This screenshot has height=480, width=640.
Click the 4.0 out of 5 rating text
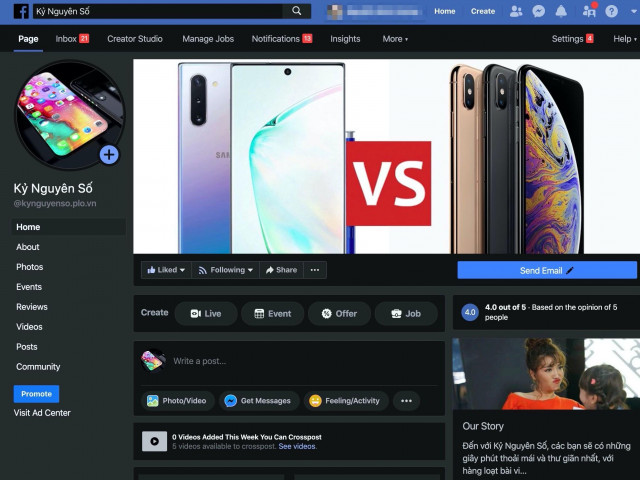coord(551,312)
